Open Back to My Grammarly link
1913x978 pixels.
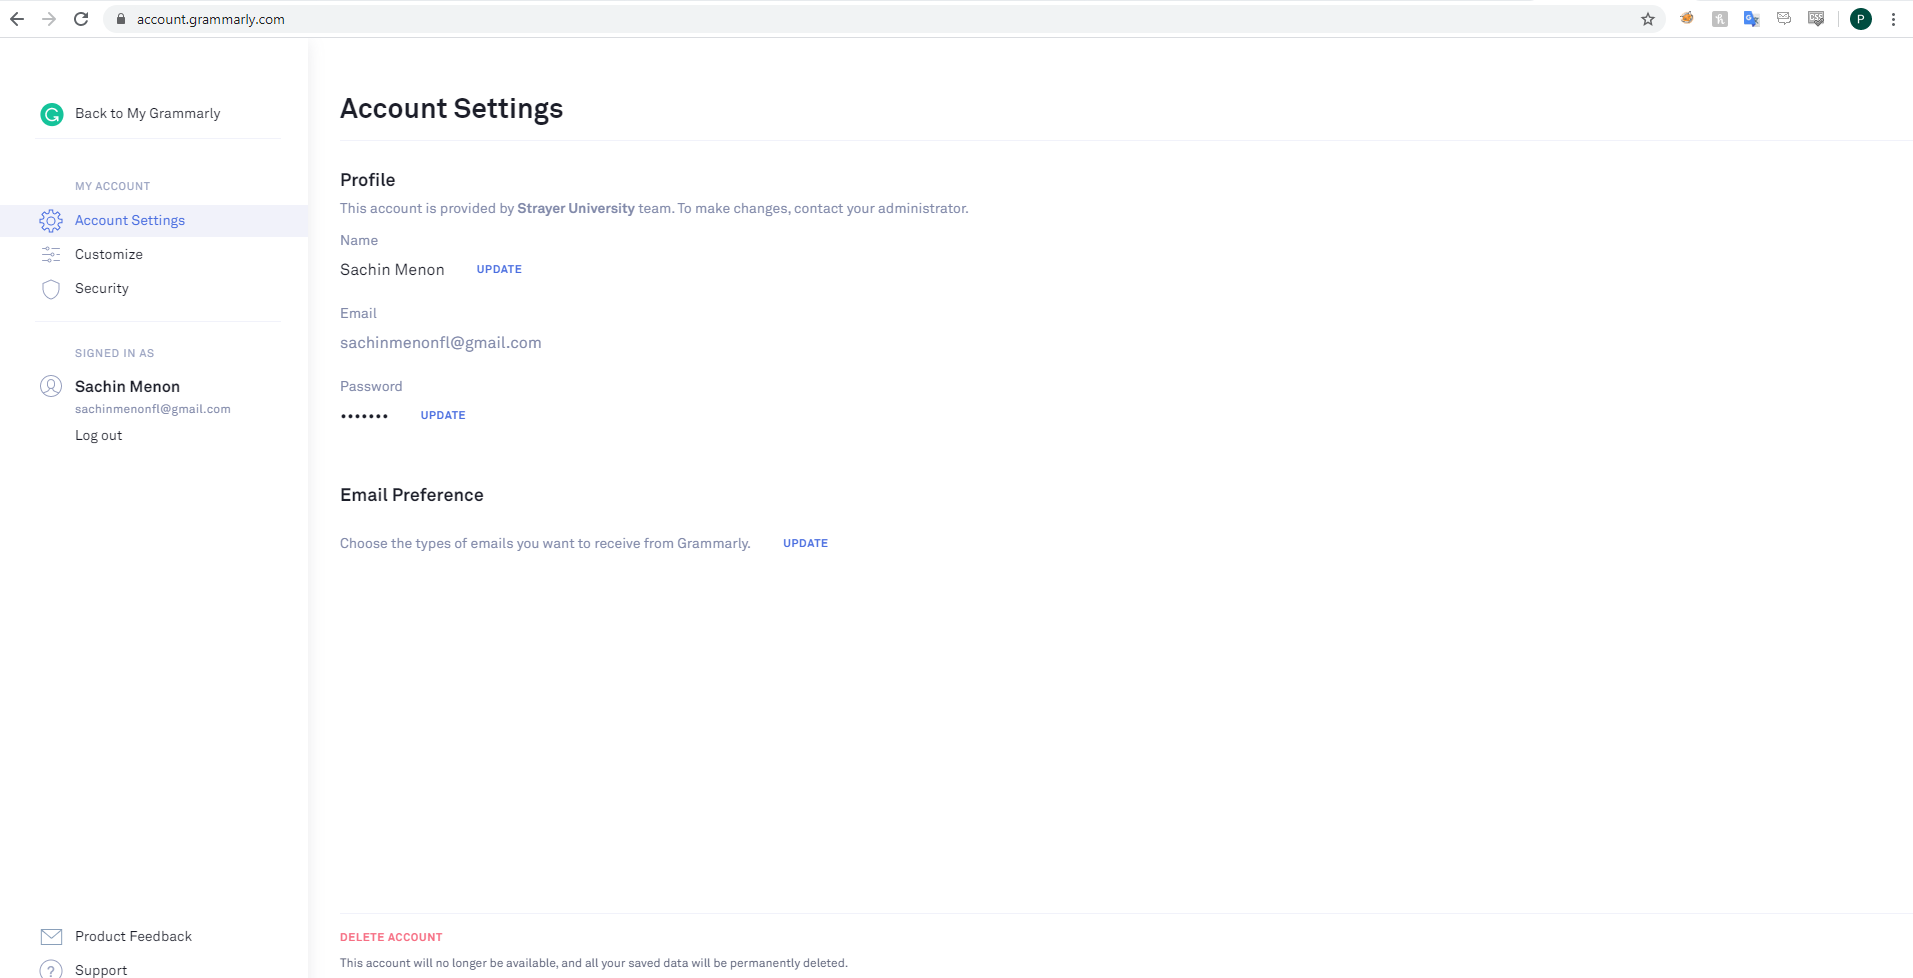[x=147, y=113]
